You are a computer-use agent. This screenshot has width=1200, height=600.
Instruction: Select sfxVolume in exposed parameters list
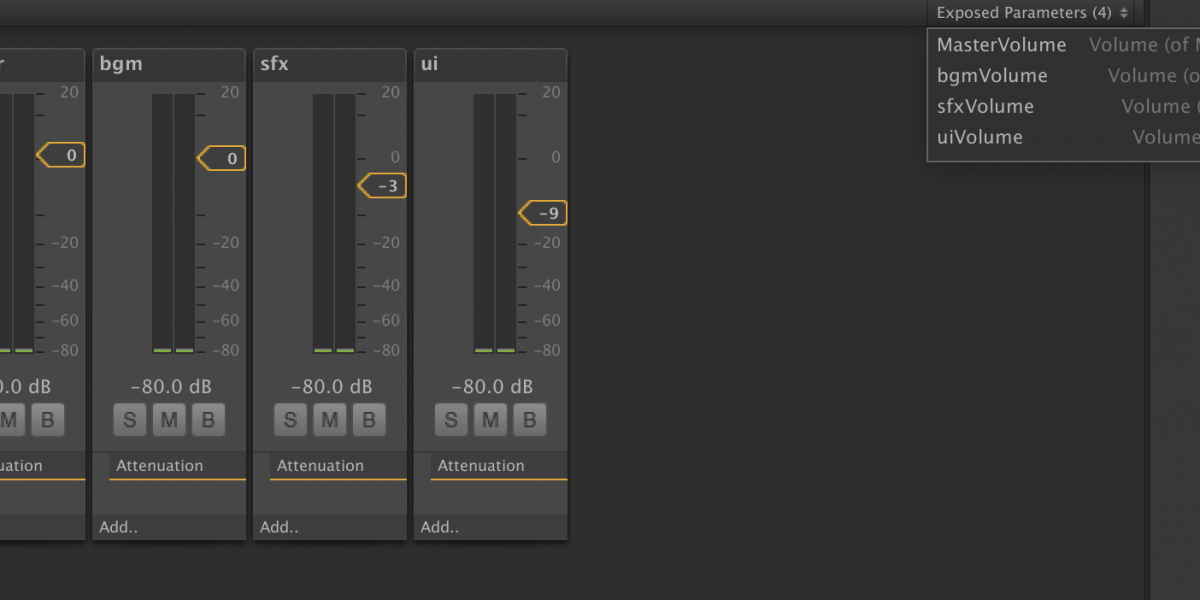point(985,107)
